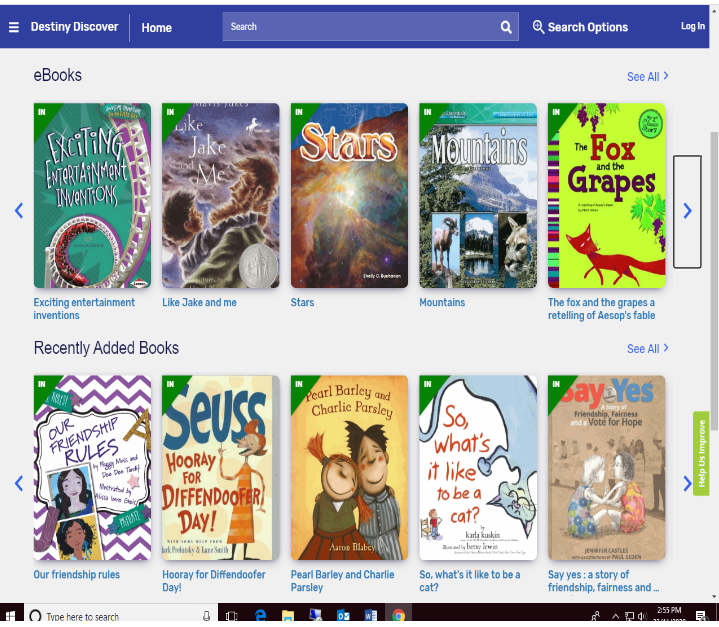Open So, what's it like to be a cat cover

coord(478,468)
